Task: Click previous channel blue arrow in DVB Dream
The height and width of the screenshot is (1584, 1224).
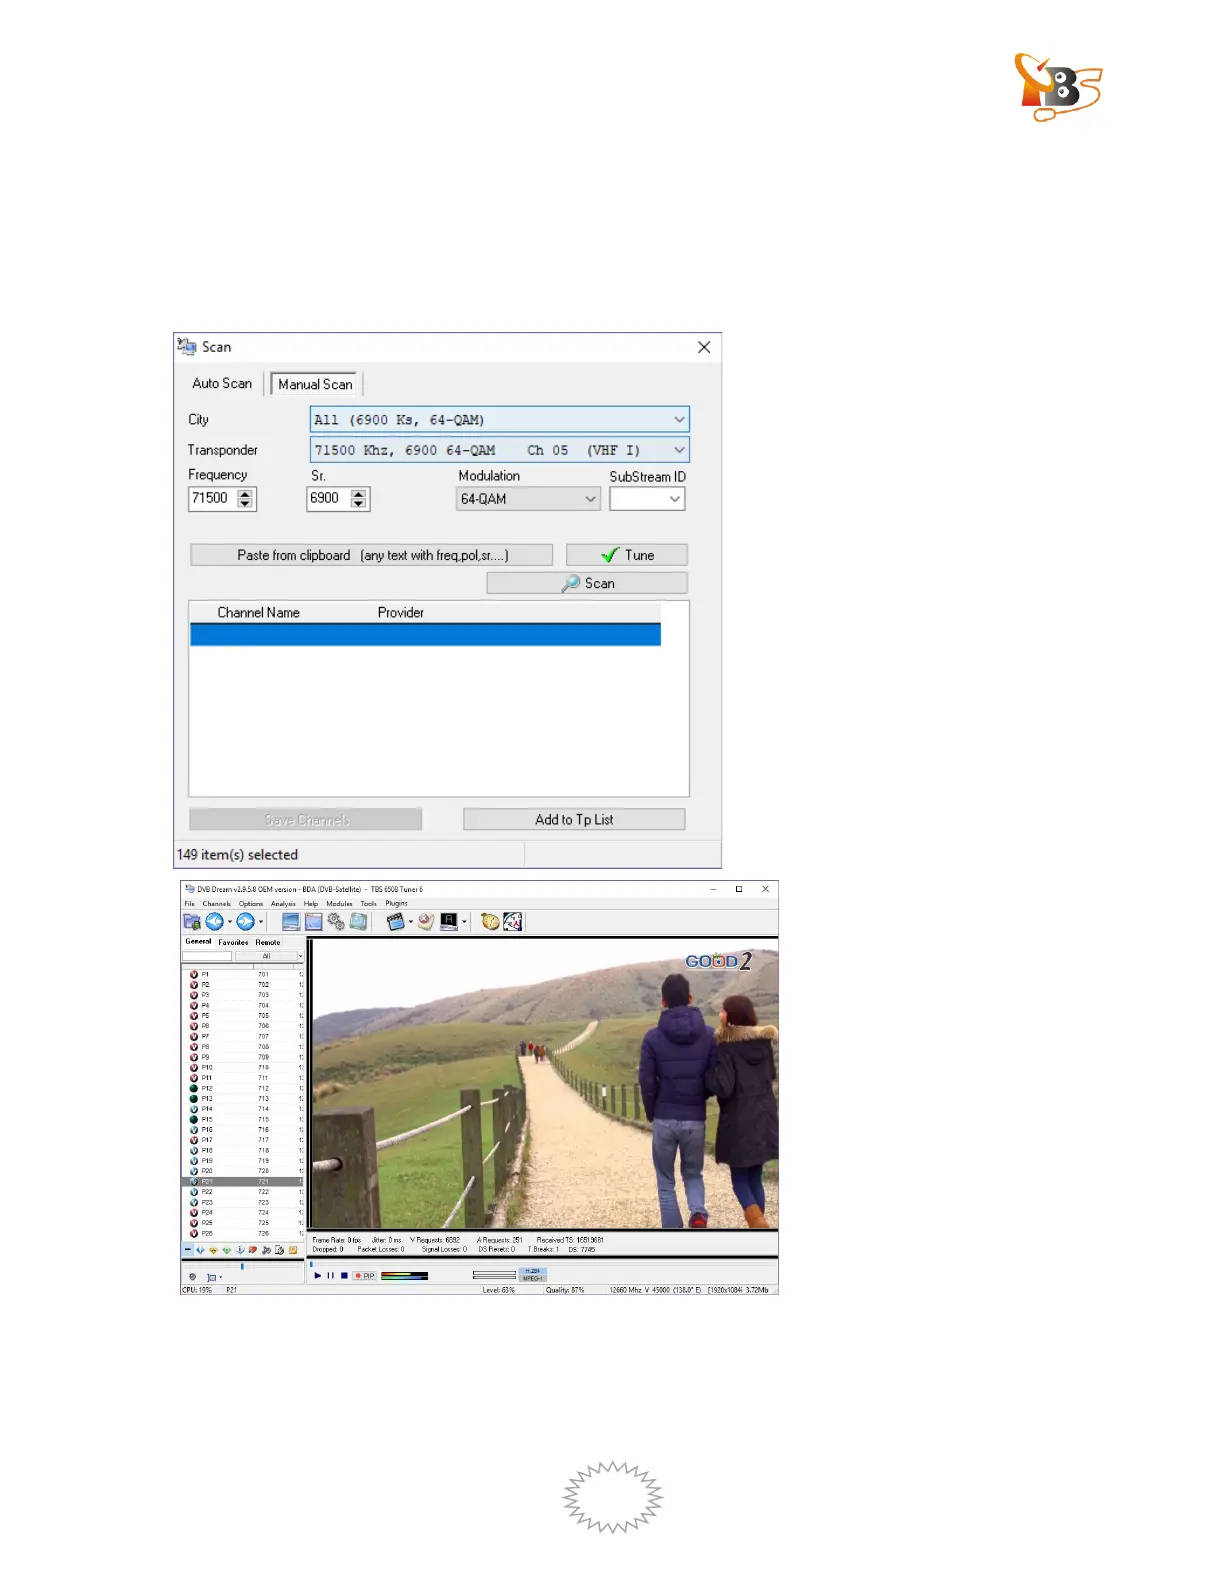Action: tap(214, 922)
